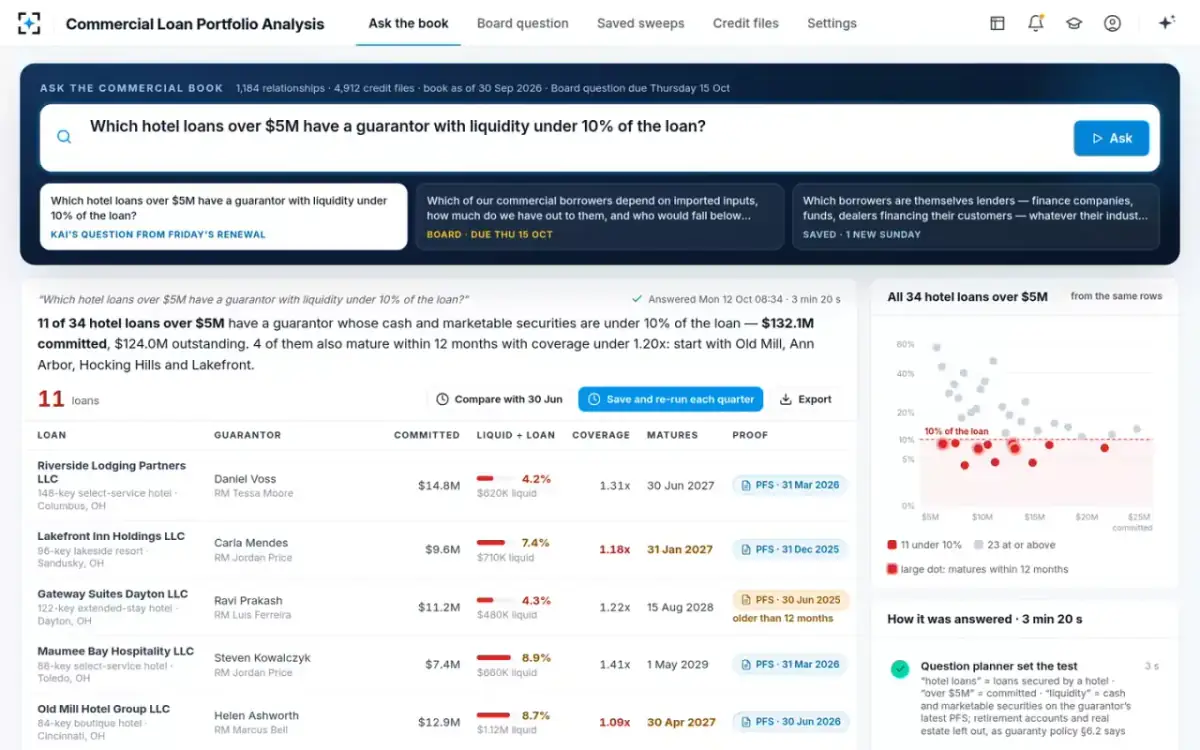The width and height of the screenshot is (1200, 750).
Task: Click maturity 30 Apr 2027
Action: point(681,722)
